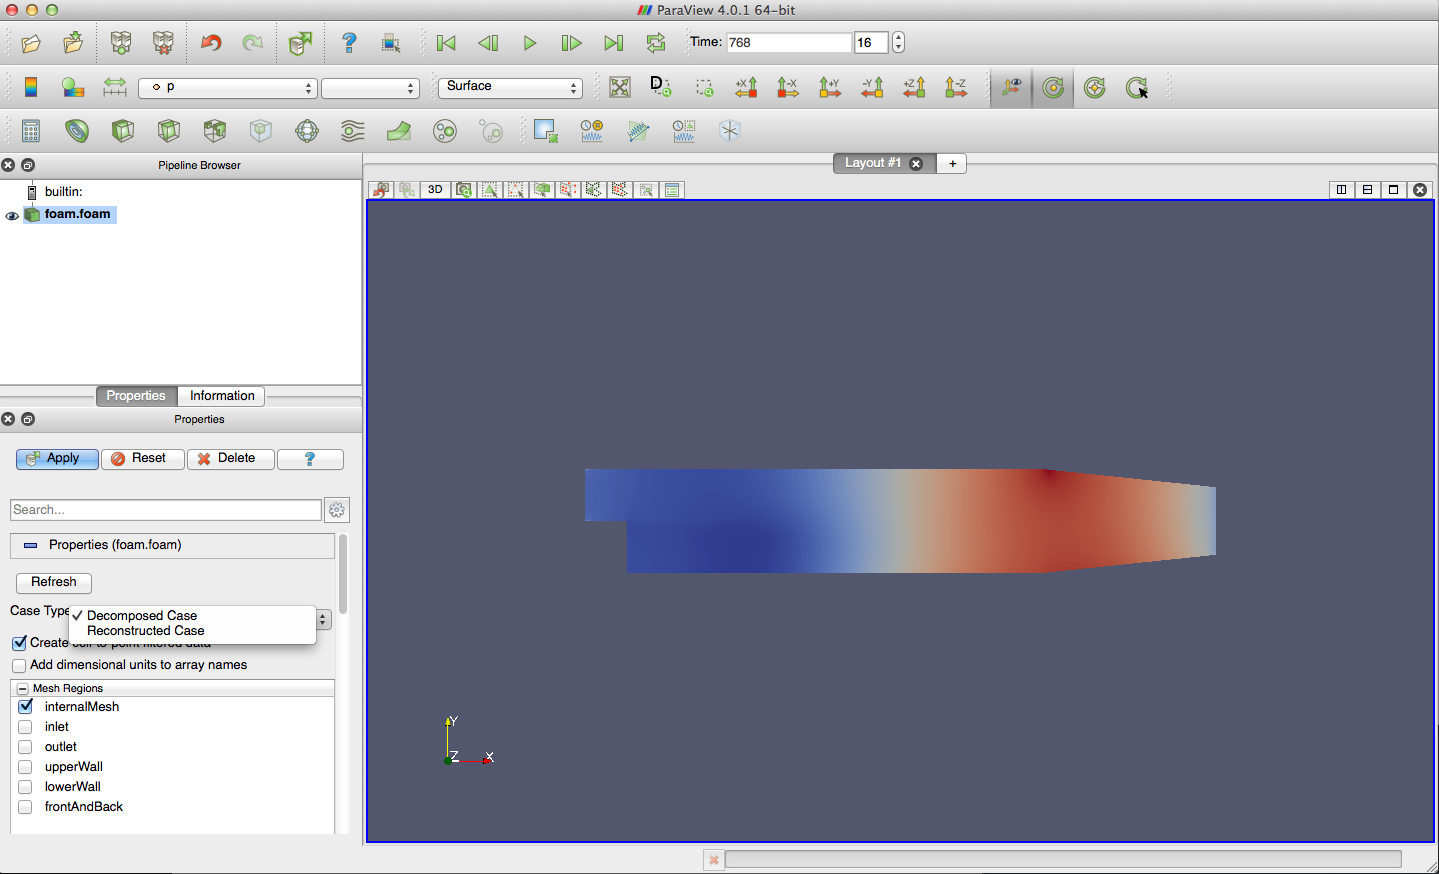
Task: Click the Save Data toolbar icon
Action: (73, 43)
